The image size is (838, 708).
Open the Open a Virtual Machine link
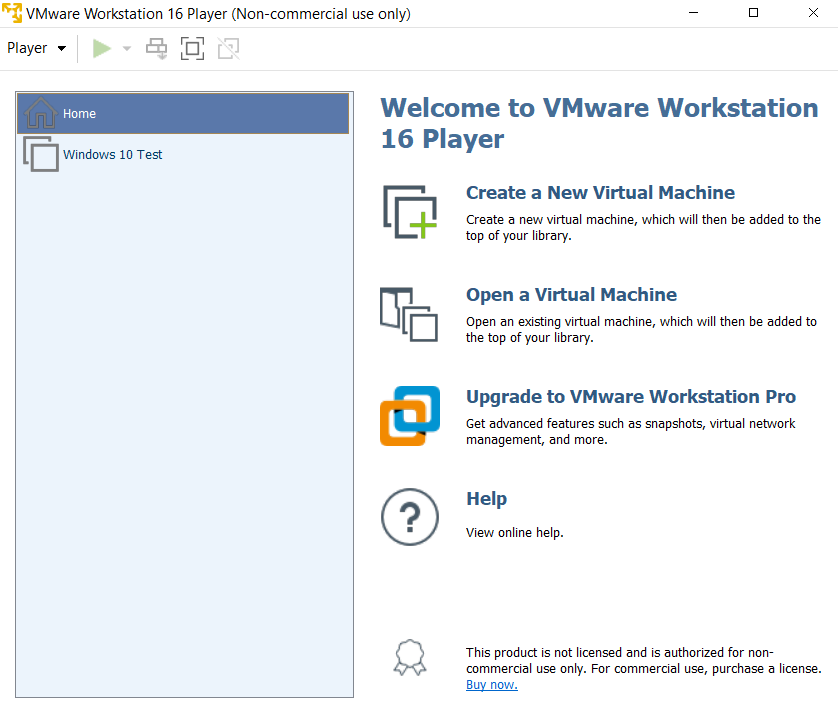(571, 294)
